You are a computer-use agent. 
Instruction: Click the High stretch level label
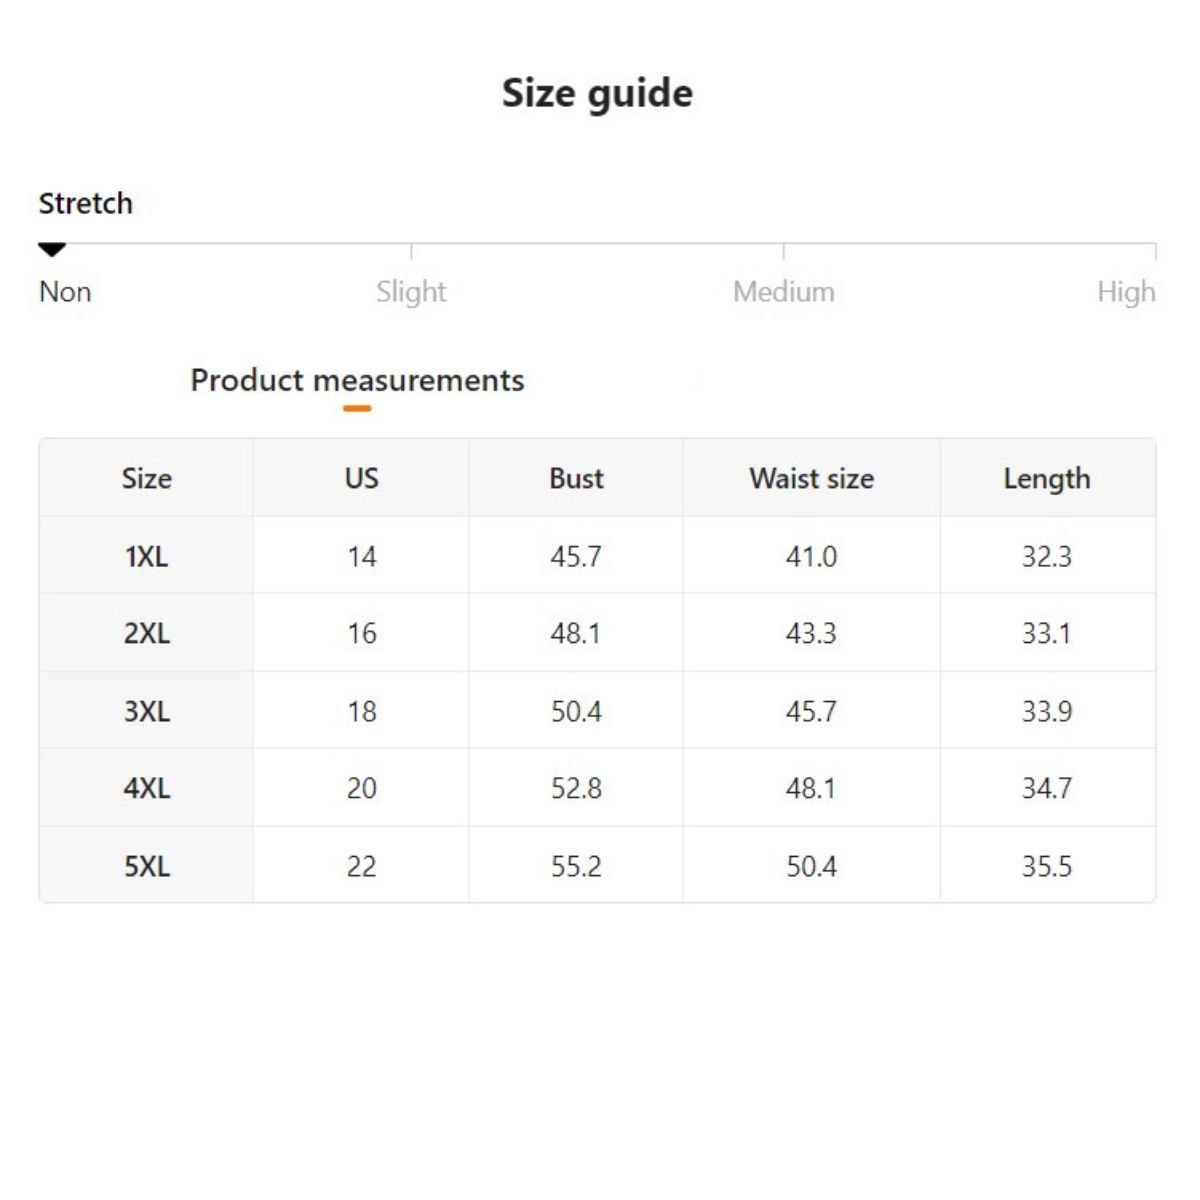click(1125, 292)
